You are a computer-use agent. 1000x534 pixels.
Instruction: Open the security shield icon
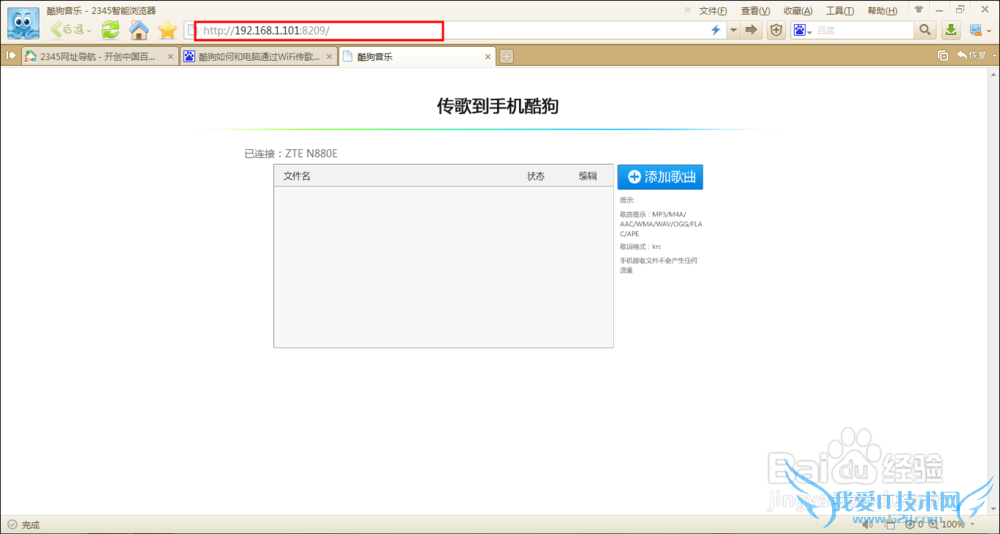point(776,30)
